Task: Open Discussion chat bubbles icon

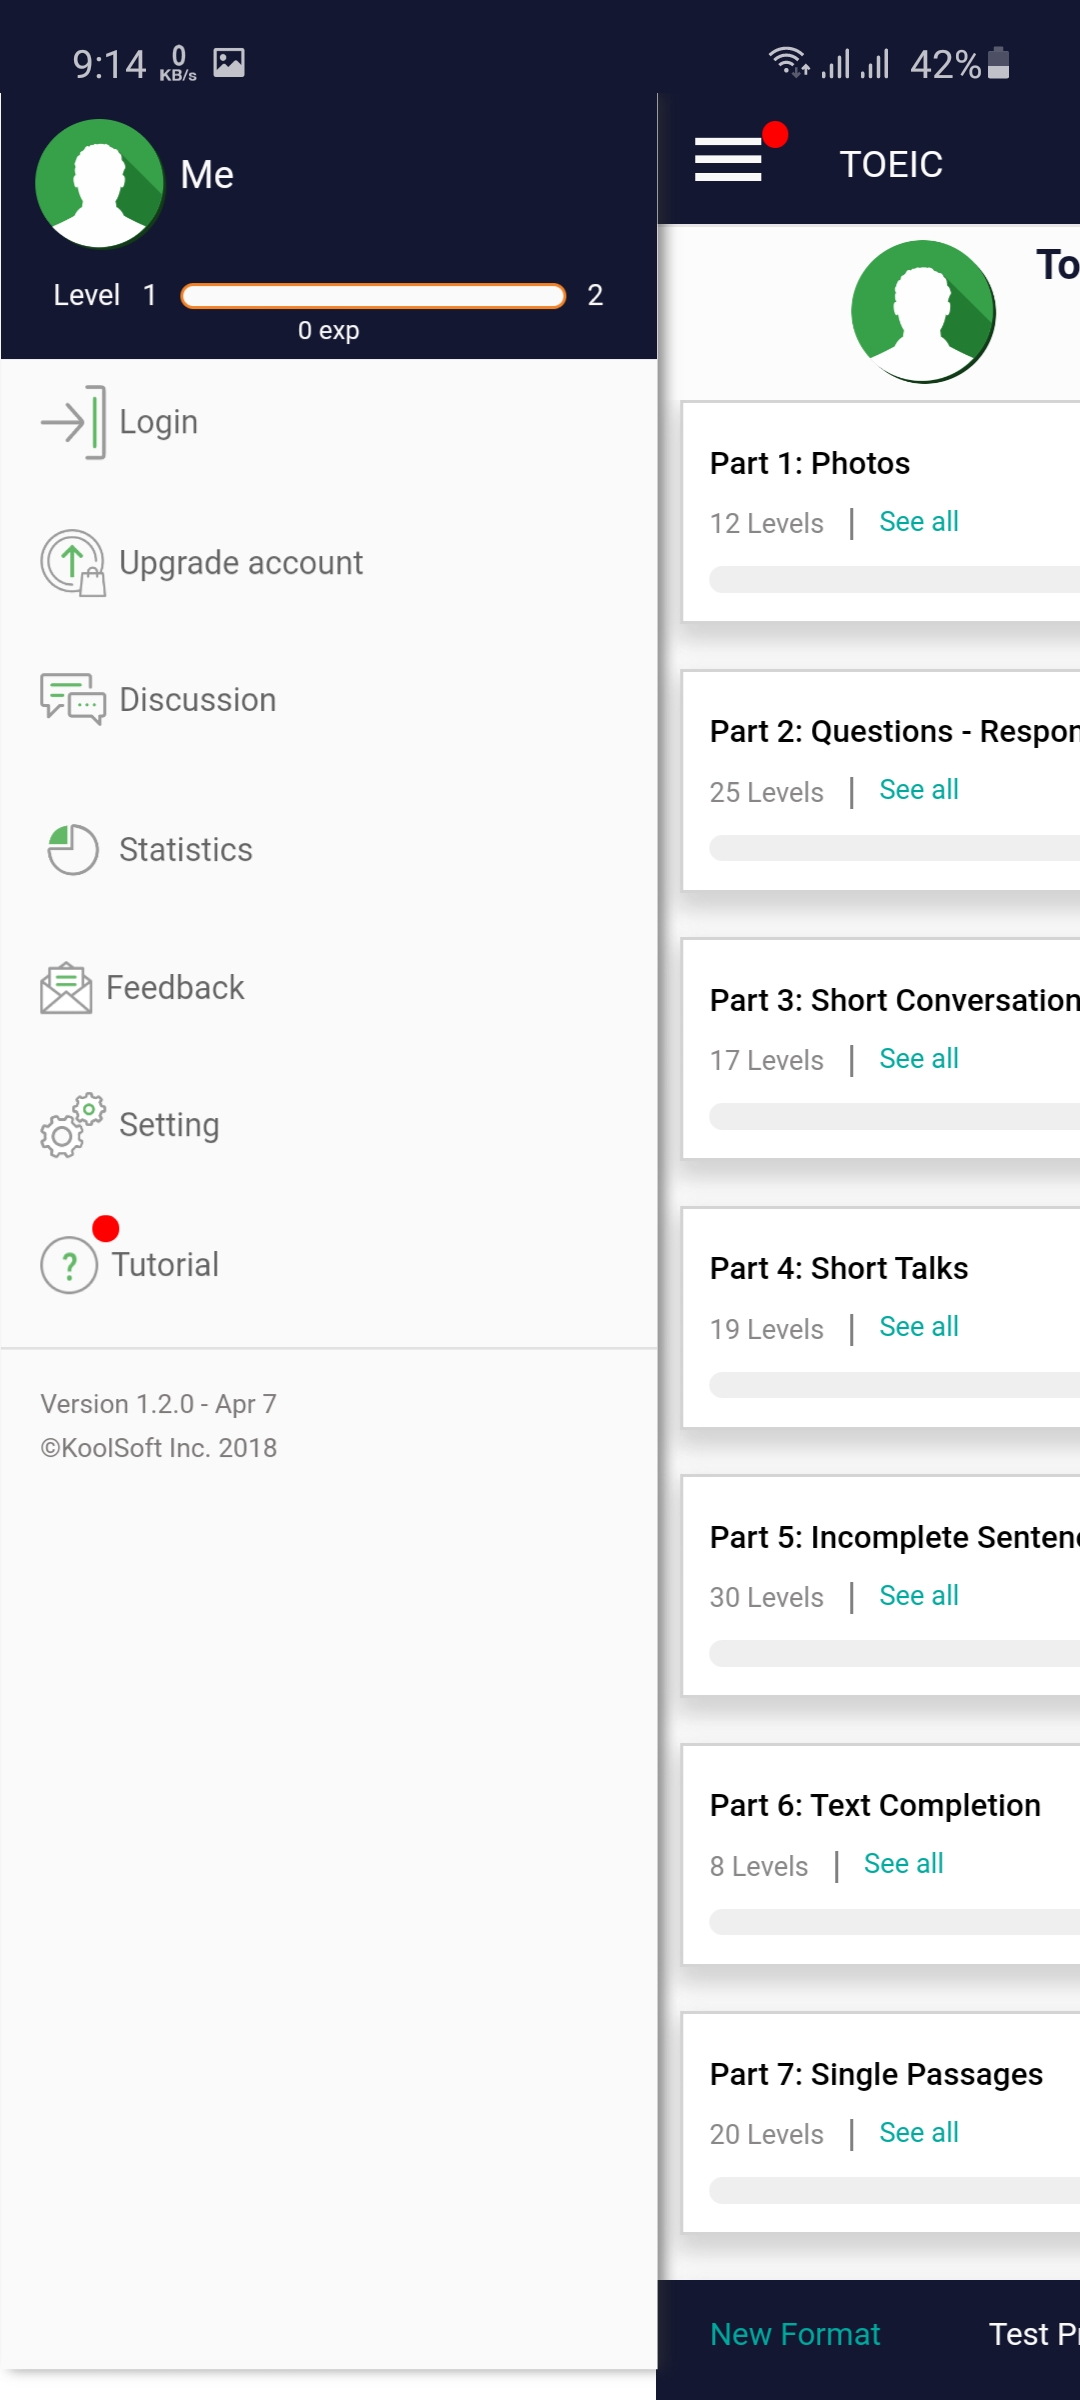Action: click(x=72, y=699)
